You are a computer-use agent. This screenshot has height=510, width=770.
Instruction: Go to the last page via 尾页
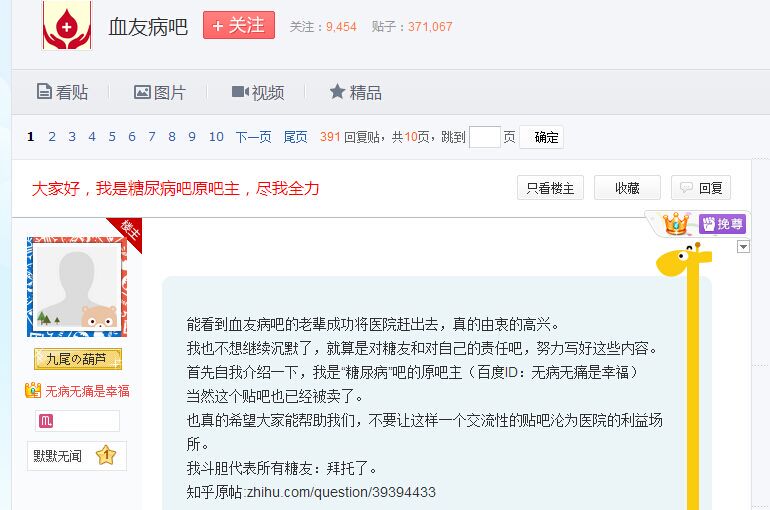tap(295, 137)
